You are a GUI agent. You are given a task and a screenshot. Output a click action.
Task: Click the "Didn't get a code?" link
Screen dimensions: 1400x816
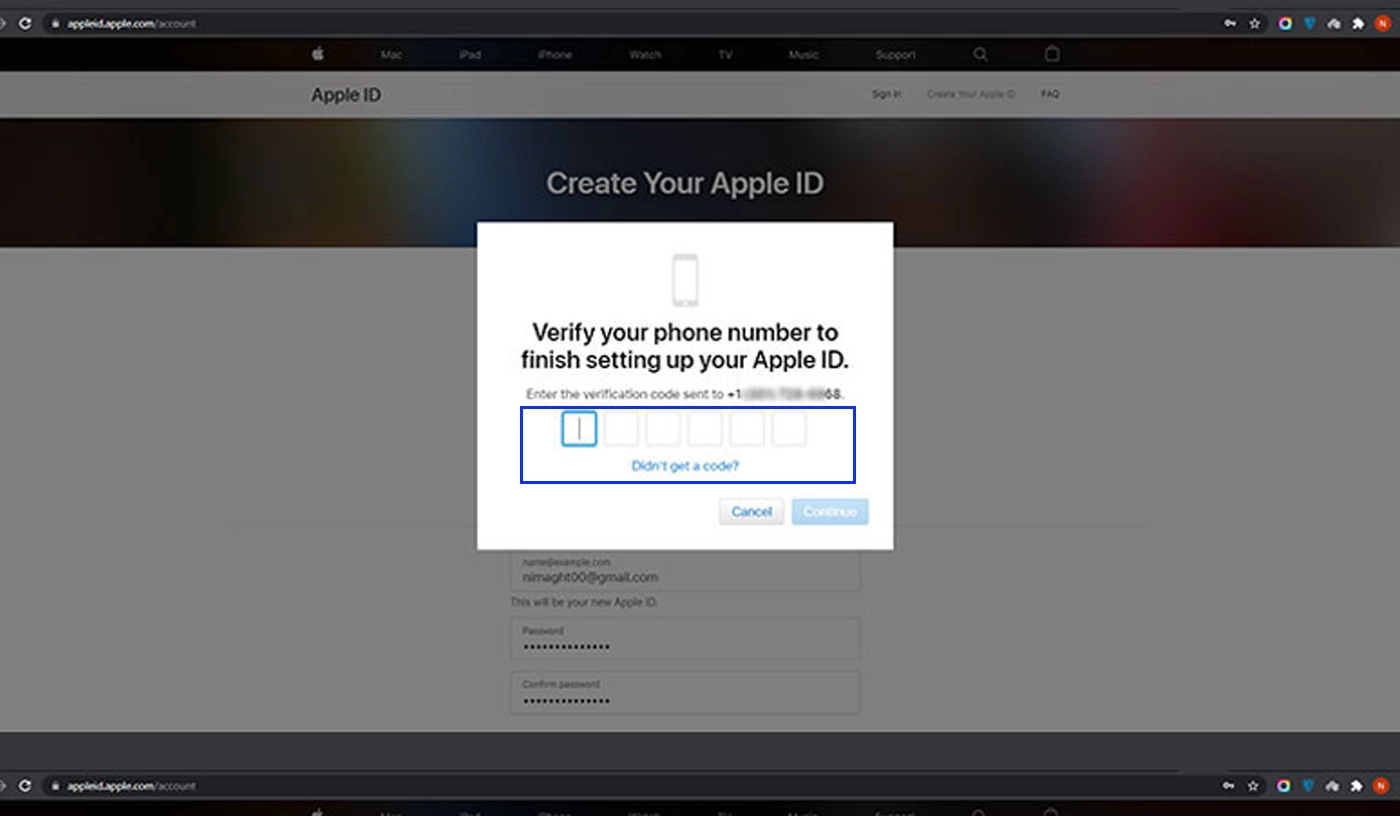coord(685,466)
